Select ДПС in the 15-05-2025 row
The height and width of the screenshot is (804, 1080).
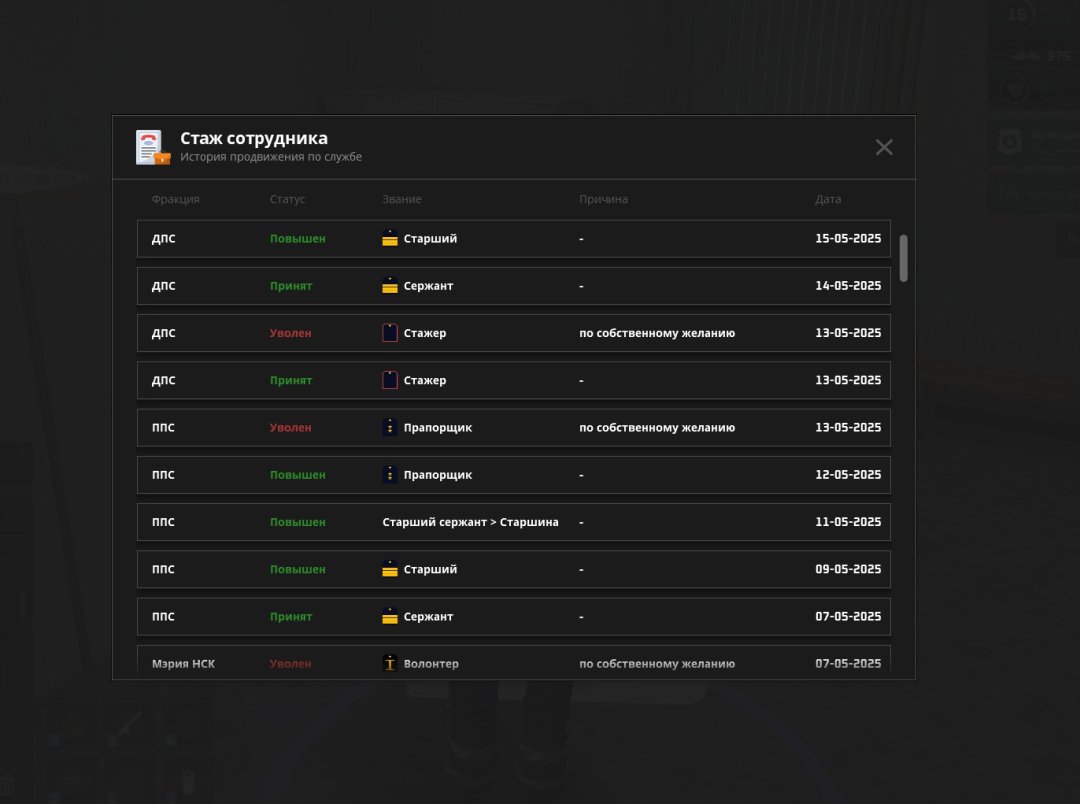pos(163,238)
